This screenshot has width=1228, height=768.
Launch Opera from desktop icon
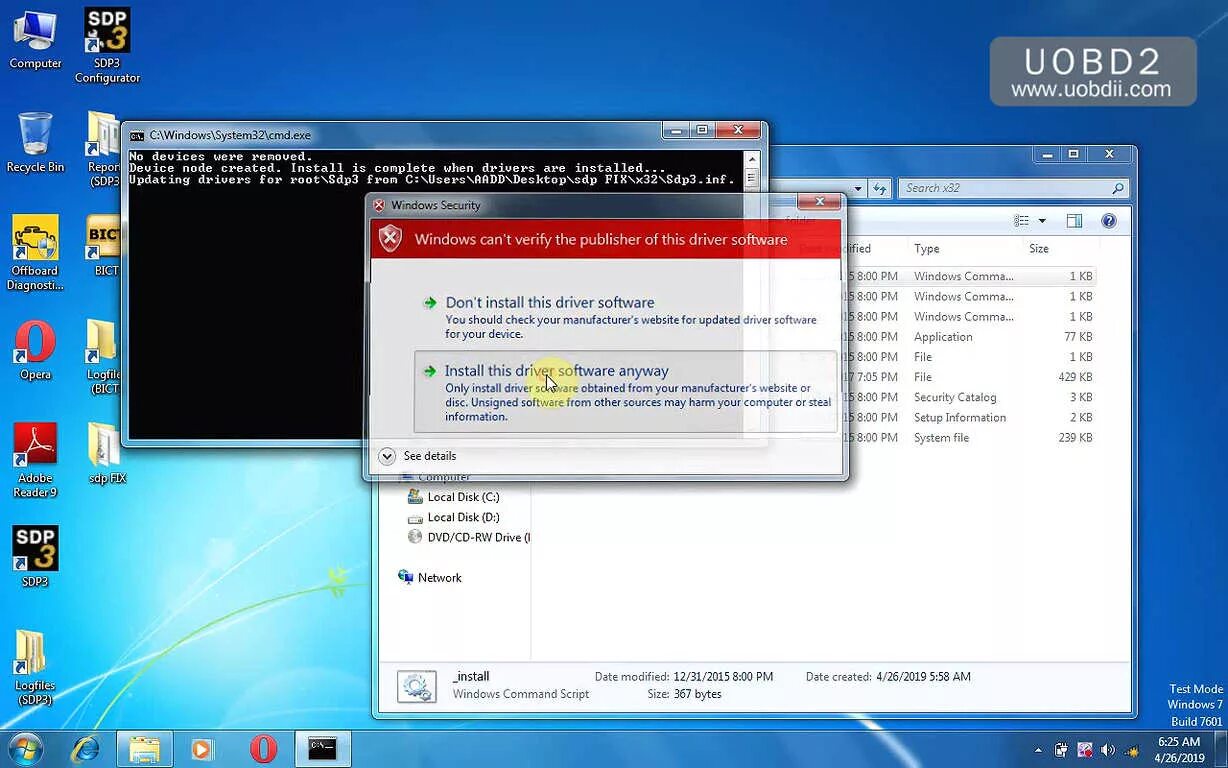[35, 351]
